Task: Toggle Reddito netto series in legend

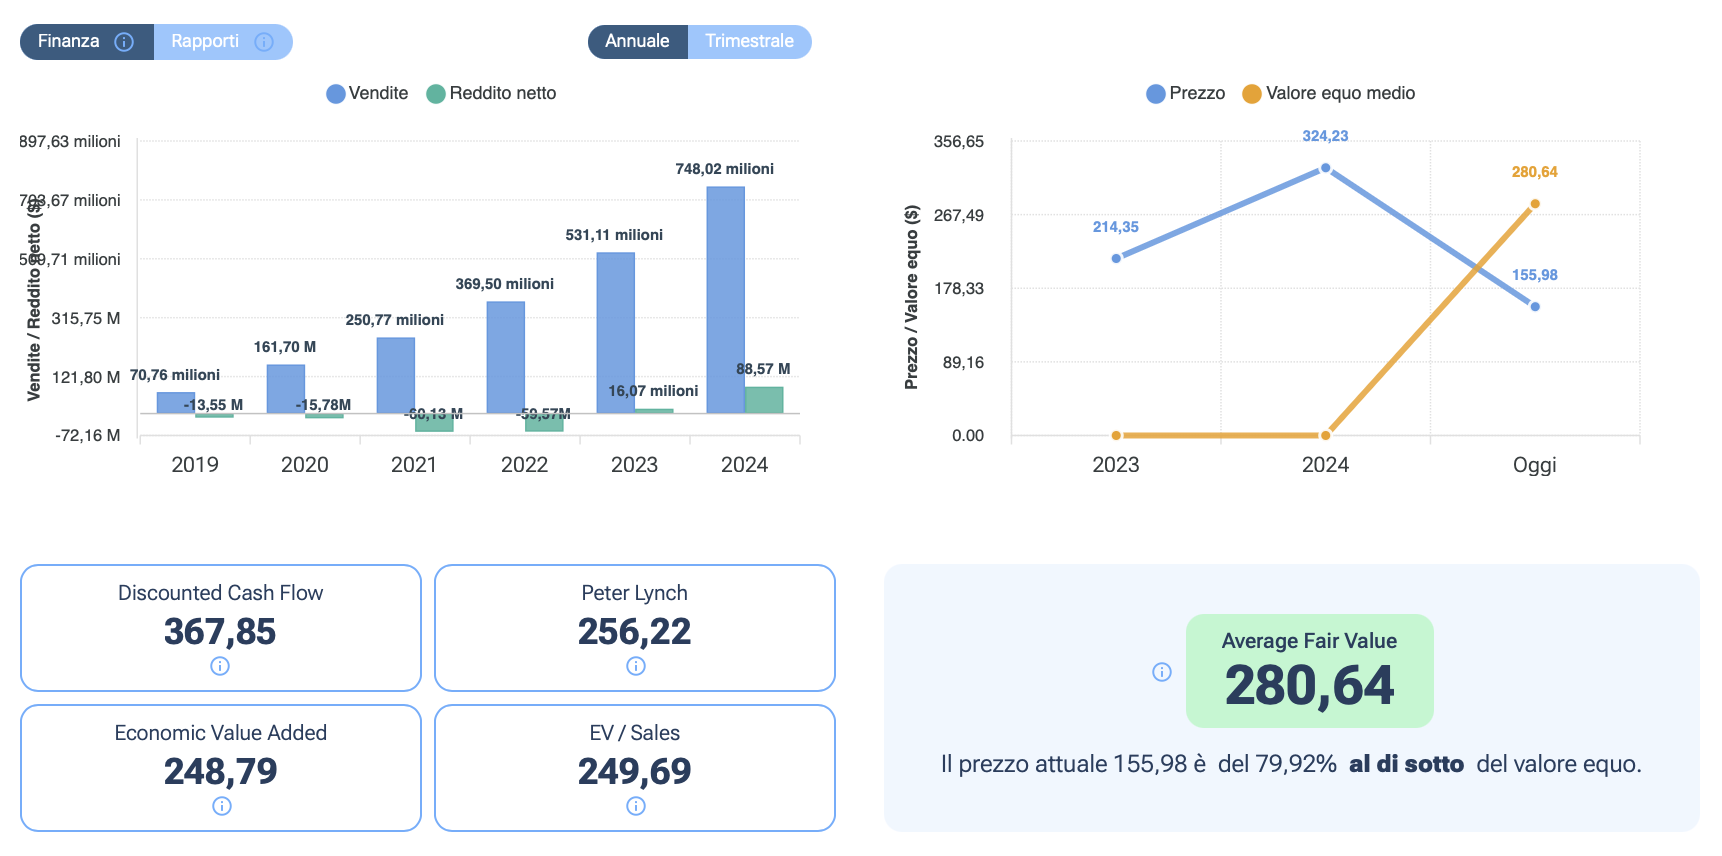Action: pos(491,93)
